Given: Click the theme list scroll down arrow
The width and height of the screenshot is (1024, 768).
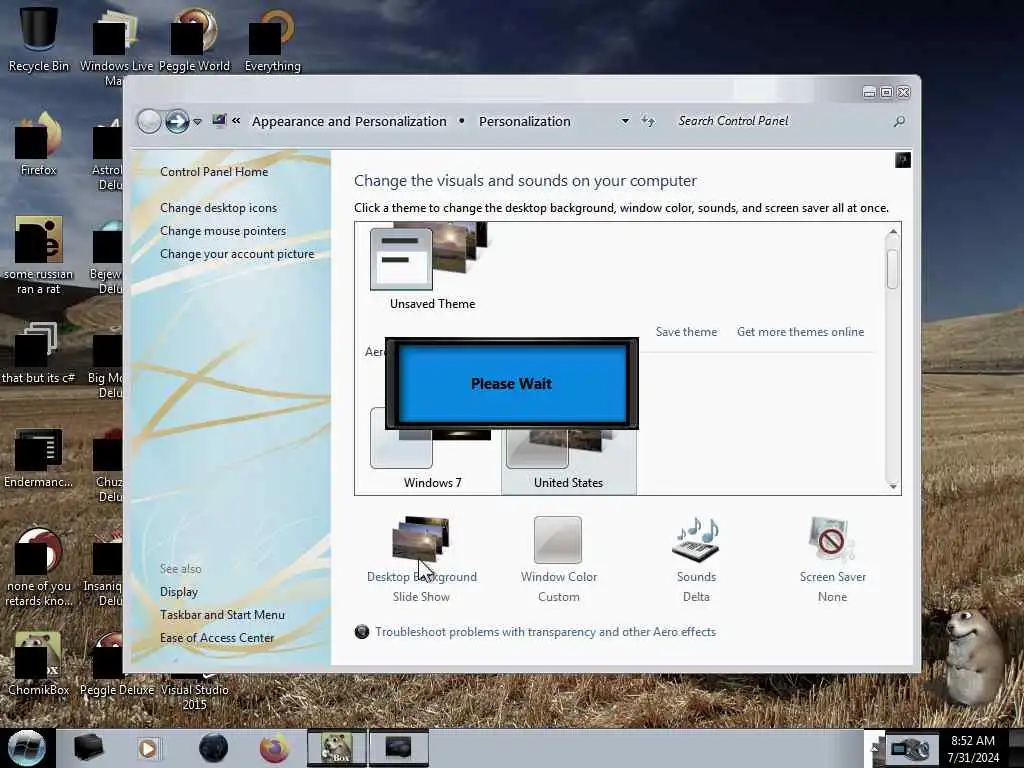Looking at the screenshot, I should pos(893,486).
